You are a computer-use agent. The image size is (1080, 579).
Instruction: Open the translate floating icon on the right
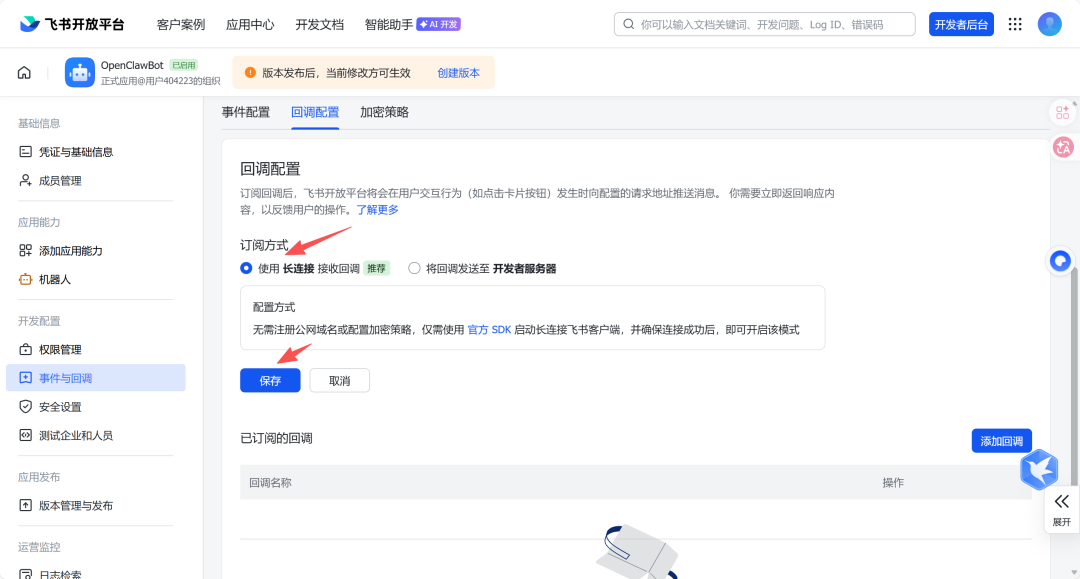tap(1063, 146)
